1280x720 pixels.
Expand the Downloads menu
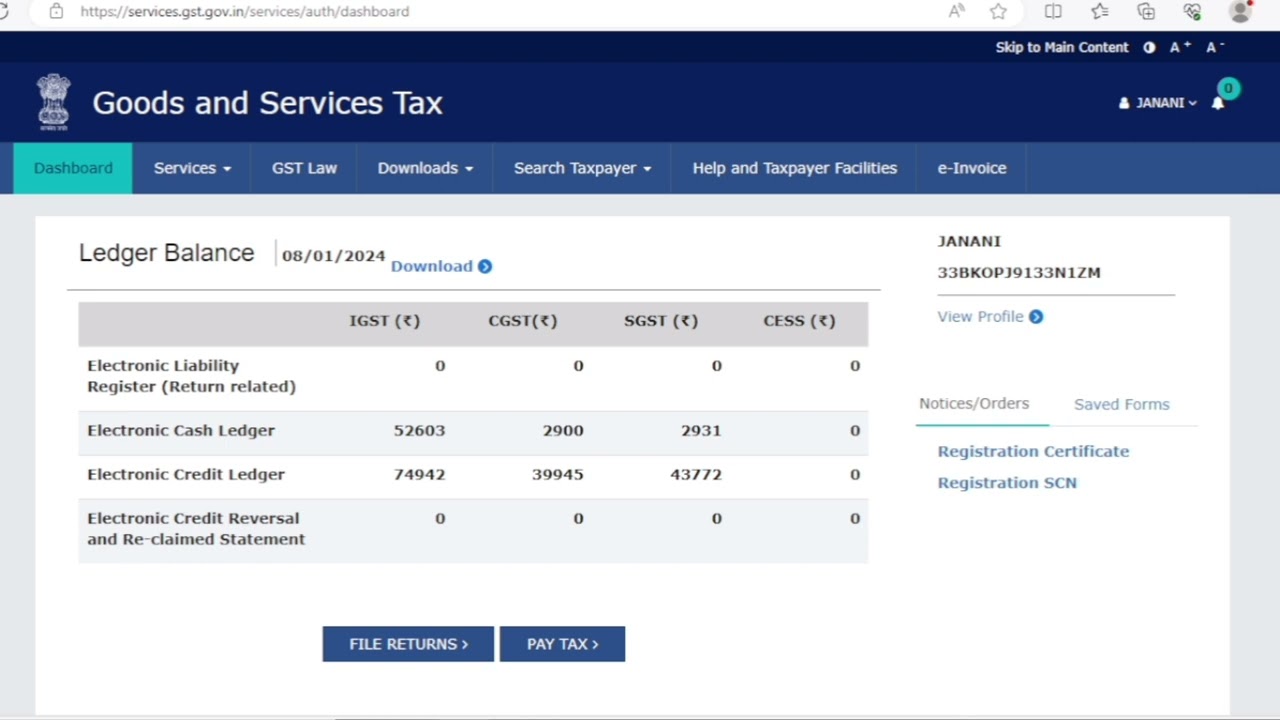click(x=425, y=168)
